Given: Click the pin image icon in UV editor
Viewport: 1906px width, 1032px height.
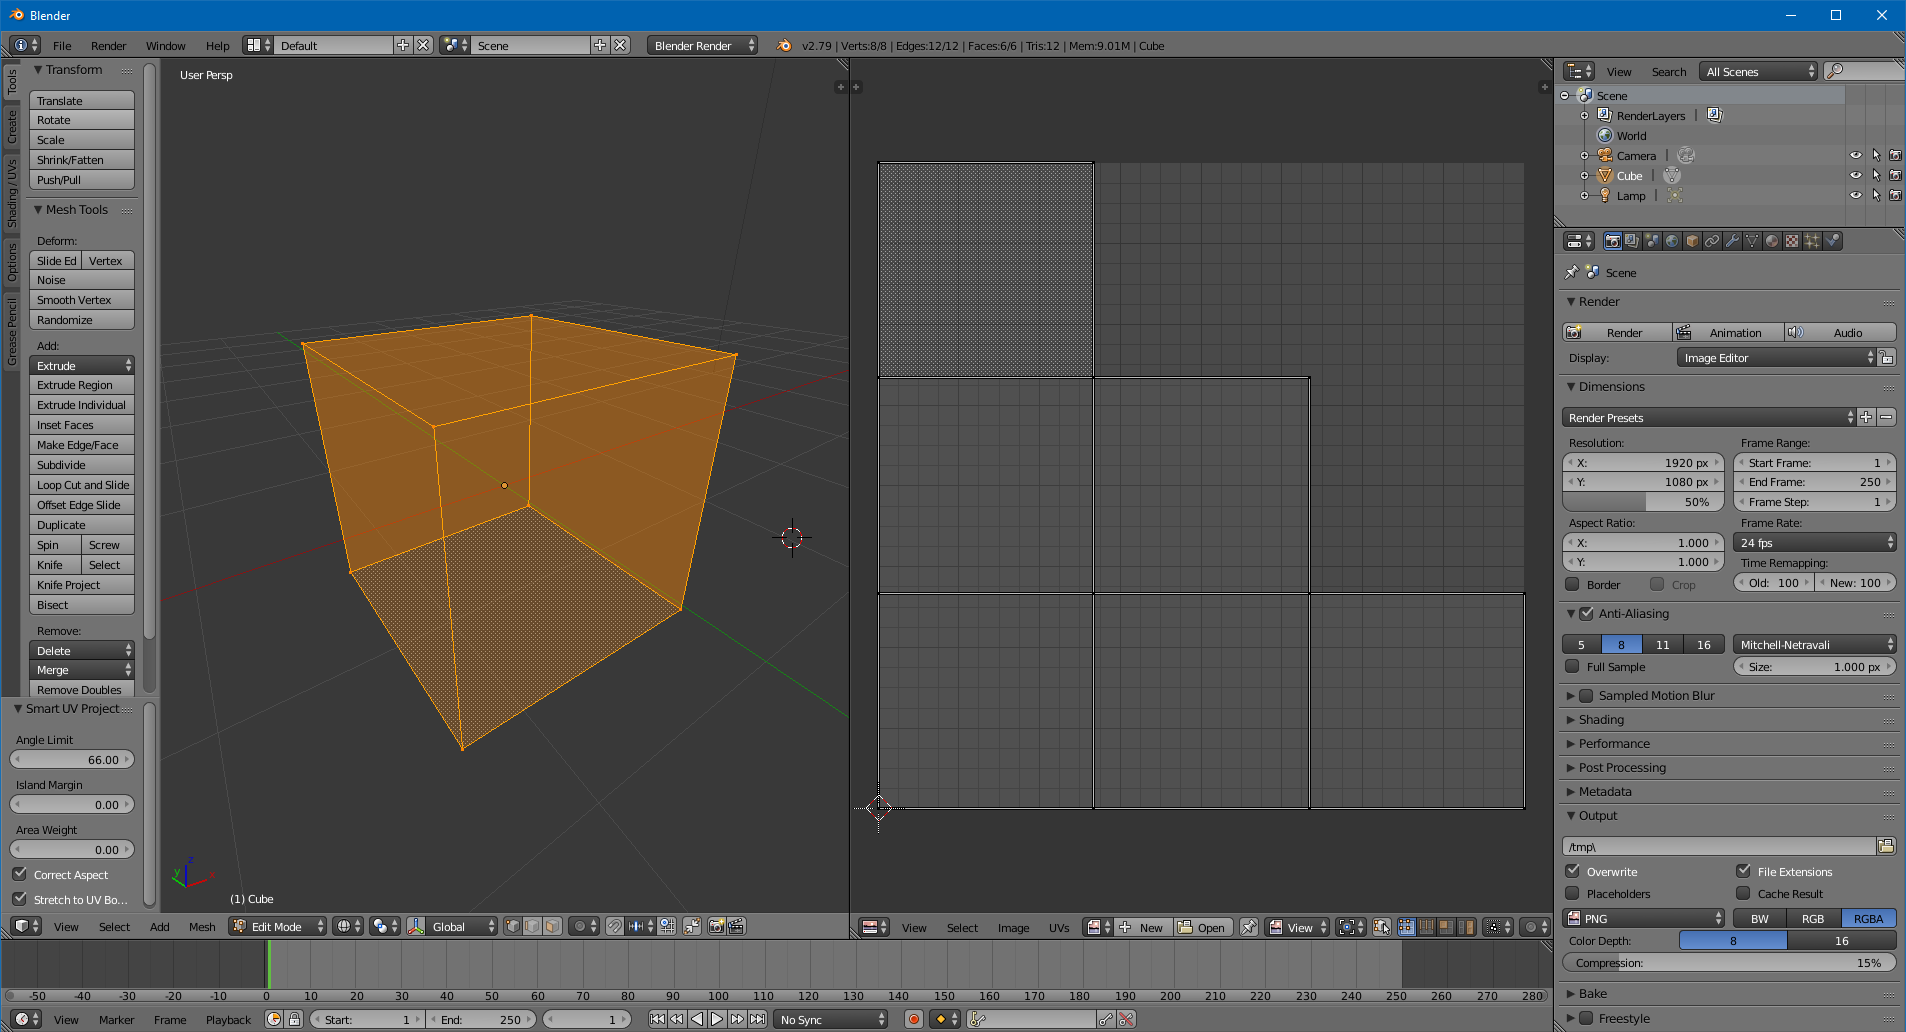Looking at the screenshot, I should point(1249,927).
